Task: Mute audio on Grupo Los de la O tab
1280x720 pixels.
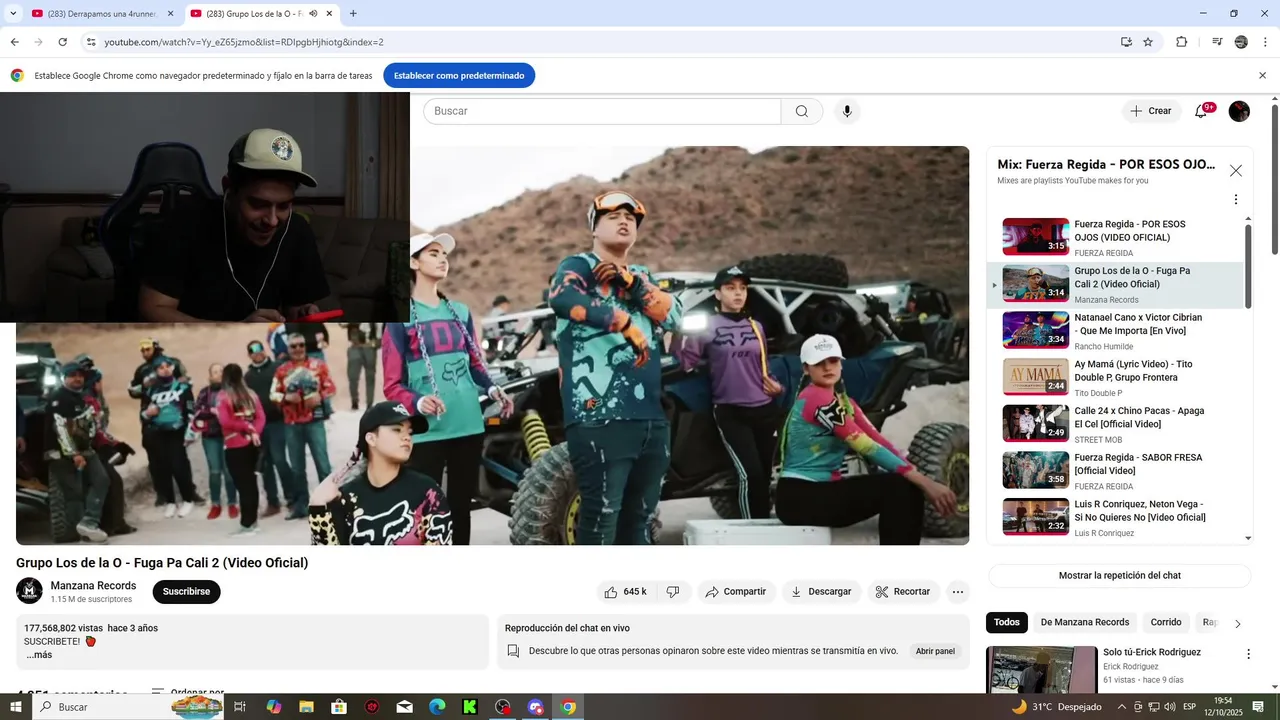Action: 314,14
